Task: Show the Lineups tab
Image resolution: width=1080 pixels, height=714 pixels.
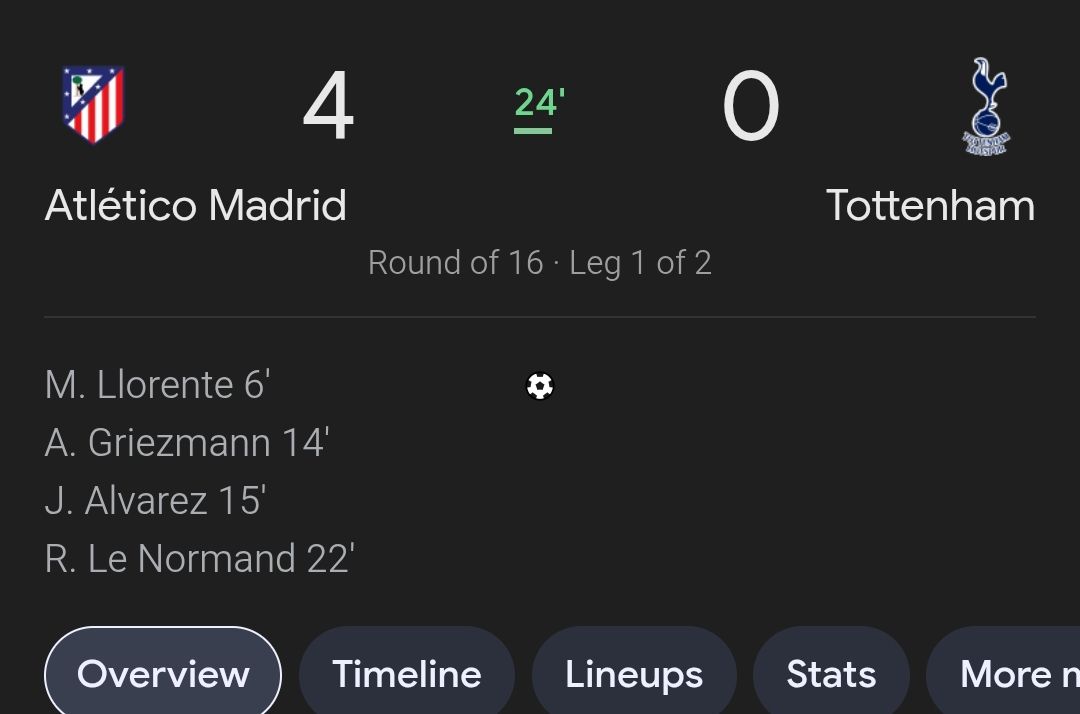Action: (634, 674)
